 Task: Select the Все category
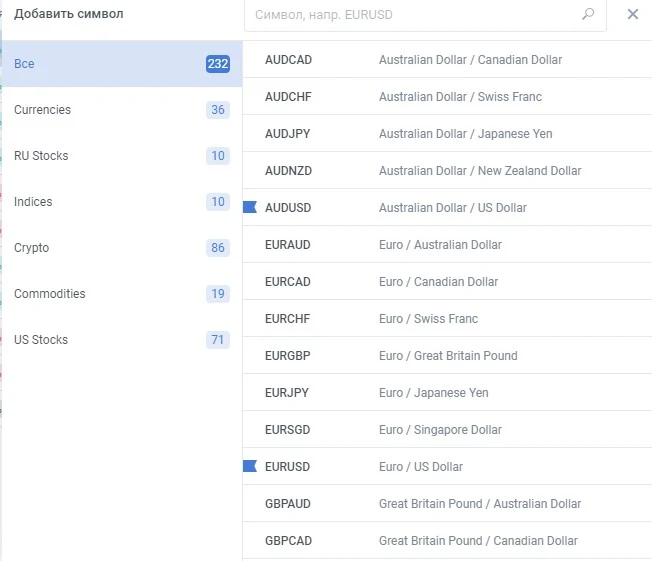(122, 64)
